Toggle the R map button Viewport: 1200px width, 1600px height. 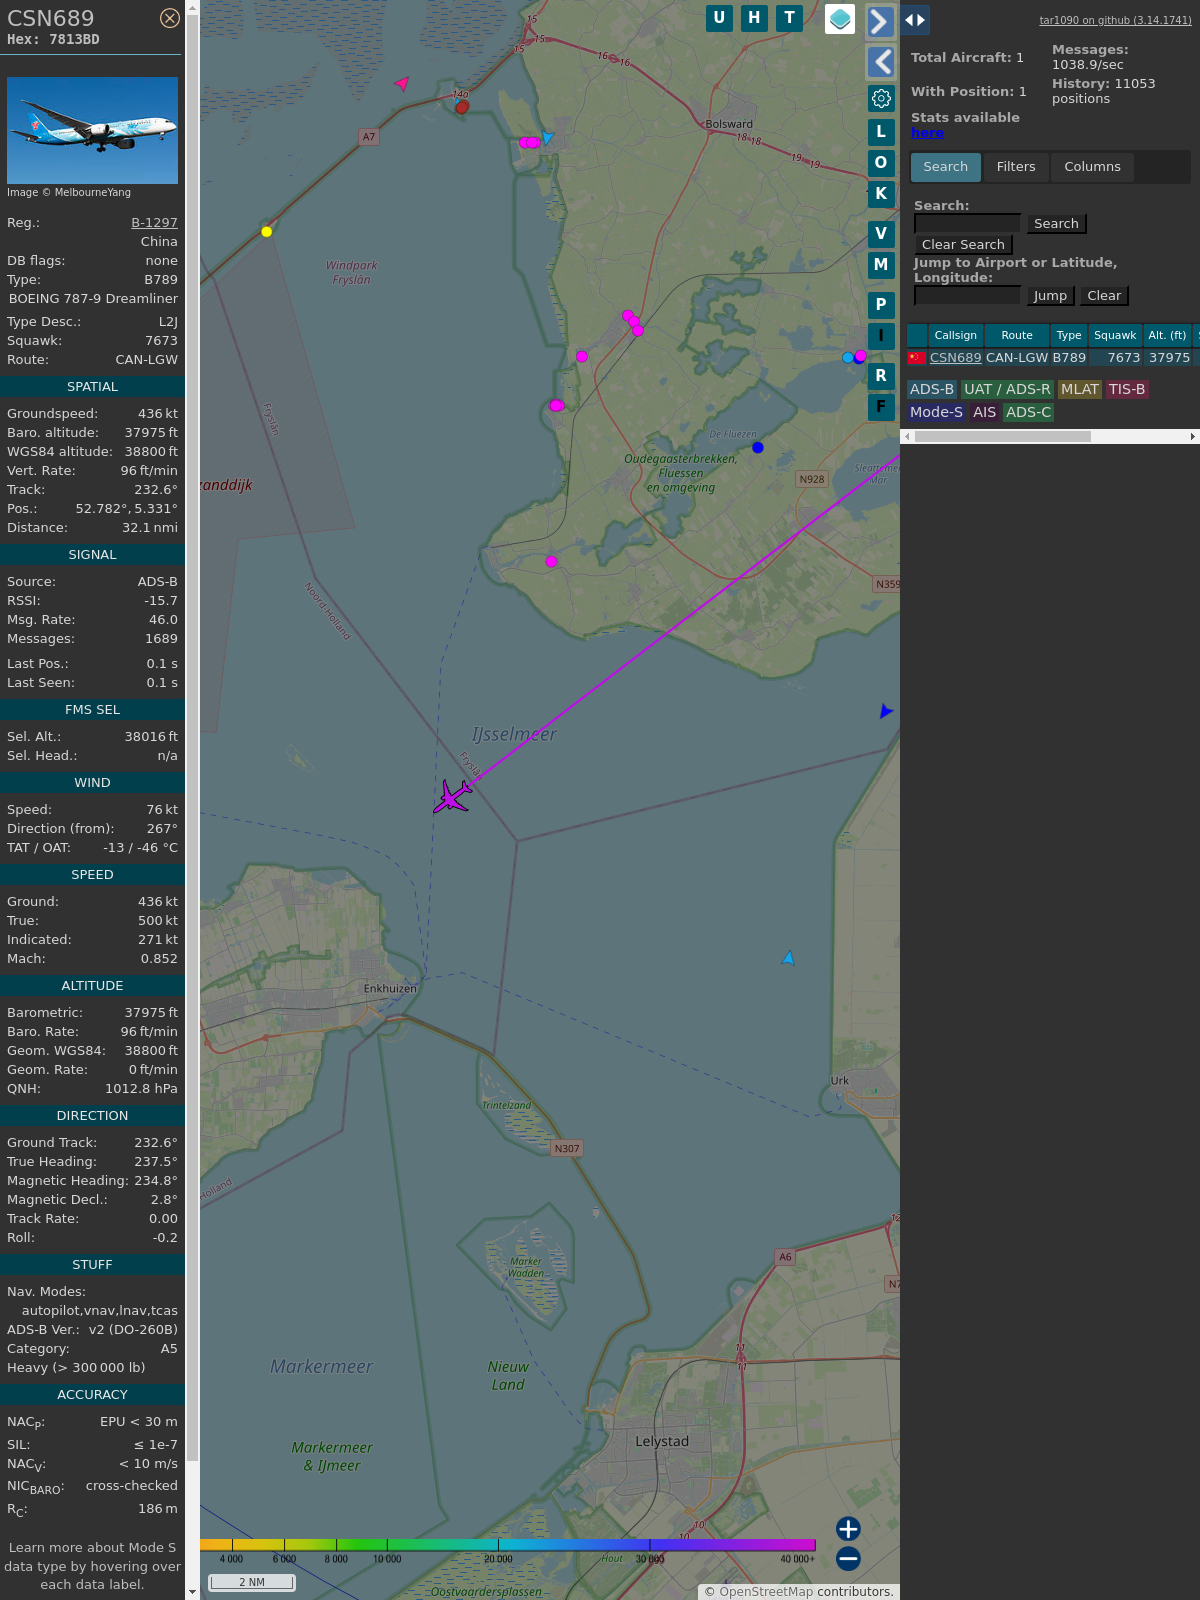tap(881, 375)
